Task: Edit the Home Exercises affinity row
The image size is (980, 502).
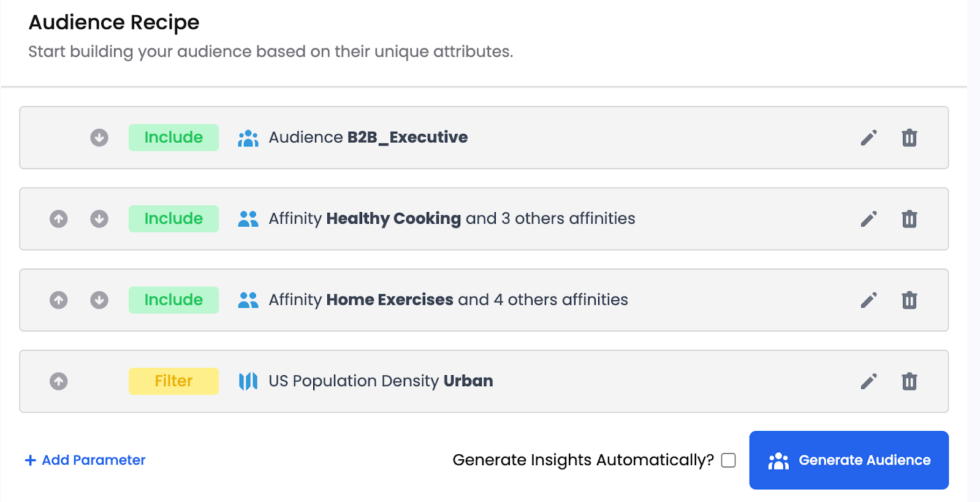Action: pos(868,300)
